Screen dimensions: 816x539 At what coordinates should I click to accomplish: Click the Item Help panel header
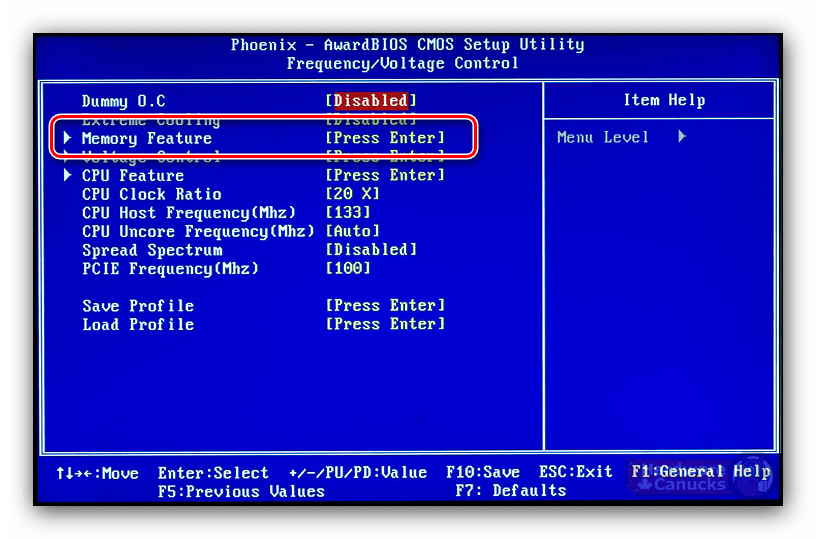click(664, 100)
